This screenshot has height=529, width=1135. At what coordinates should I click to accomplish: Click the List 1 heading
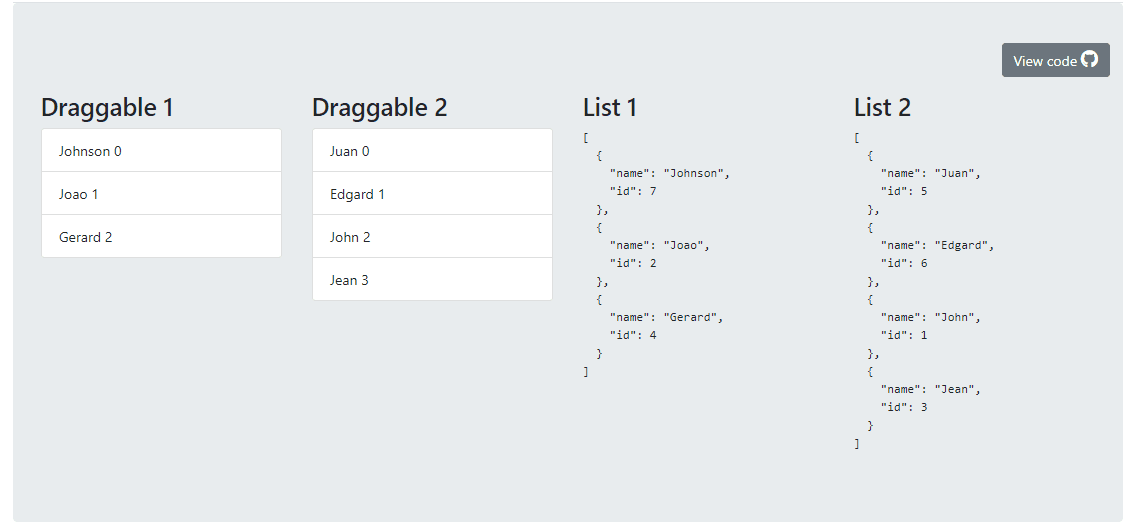point(609,107)
